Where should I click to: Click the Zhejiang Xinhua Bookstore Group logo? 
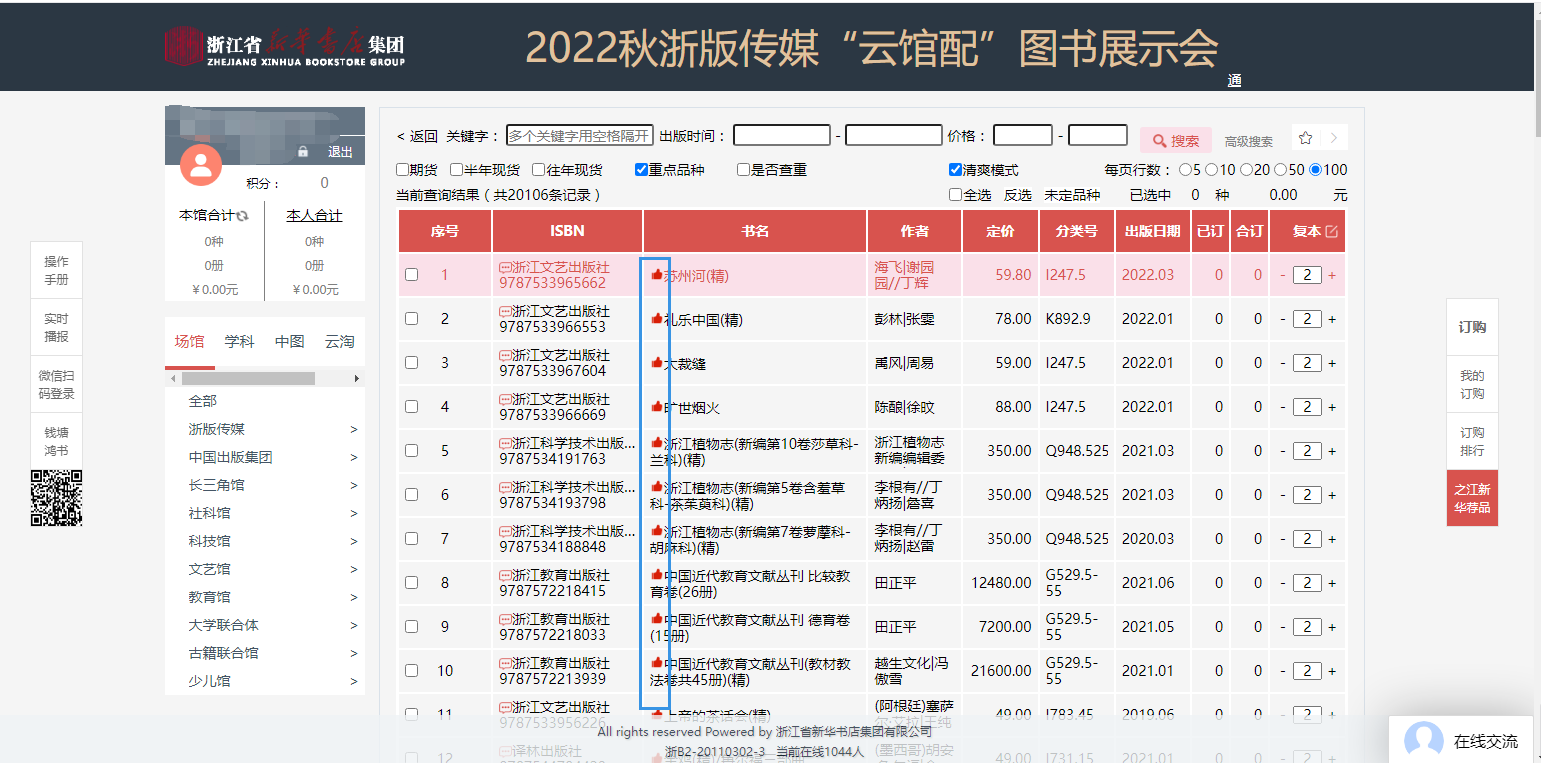coord(285,46)
